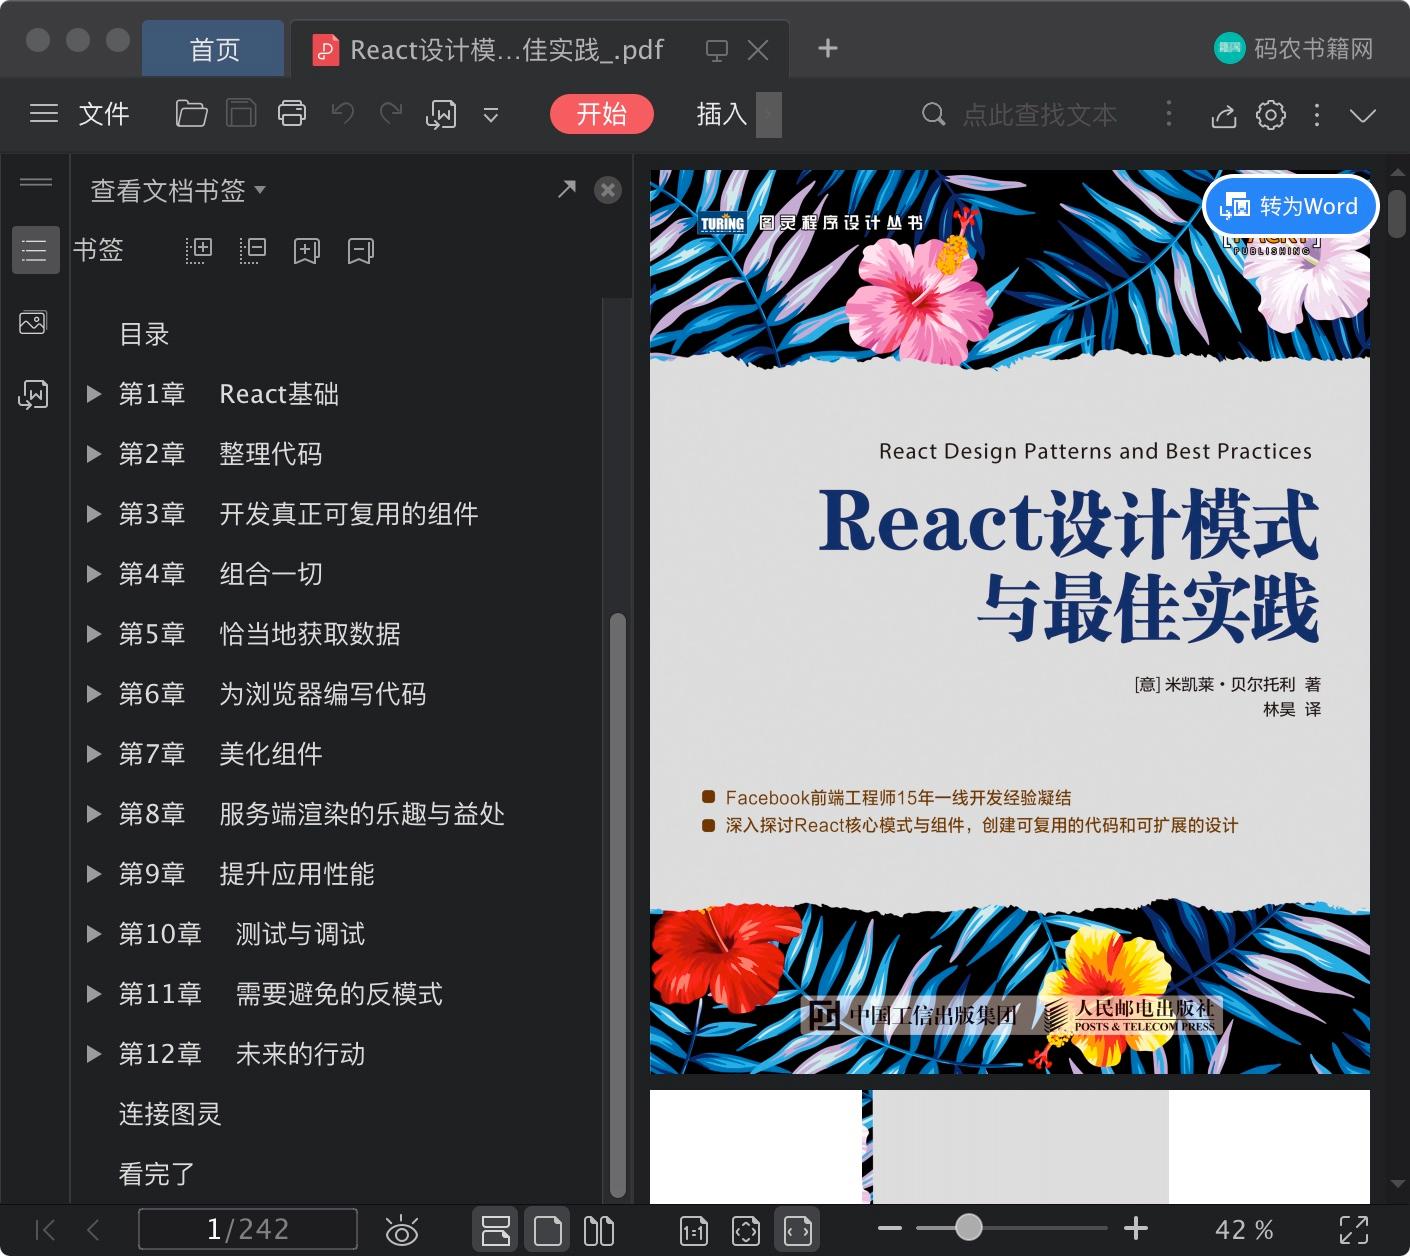Image resolution: width=1410 pixels, height=1256 pixels.
Task: Click the page number 1/242 field
Action: point(248,1229)
